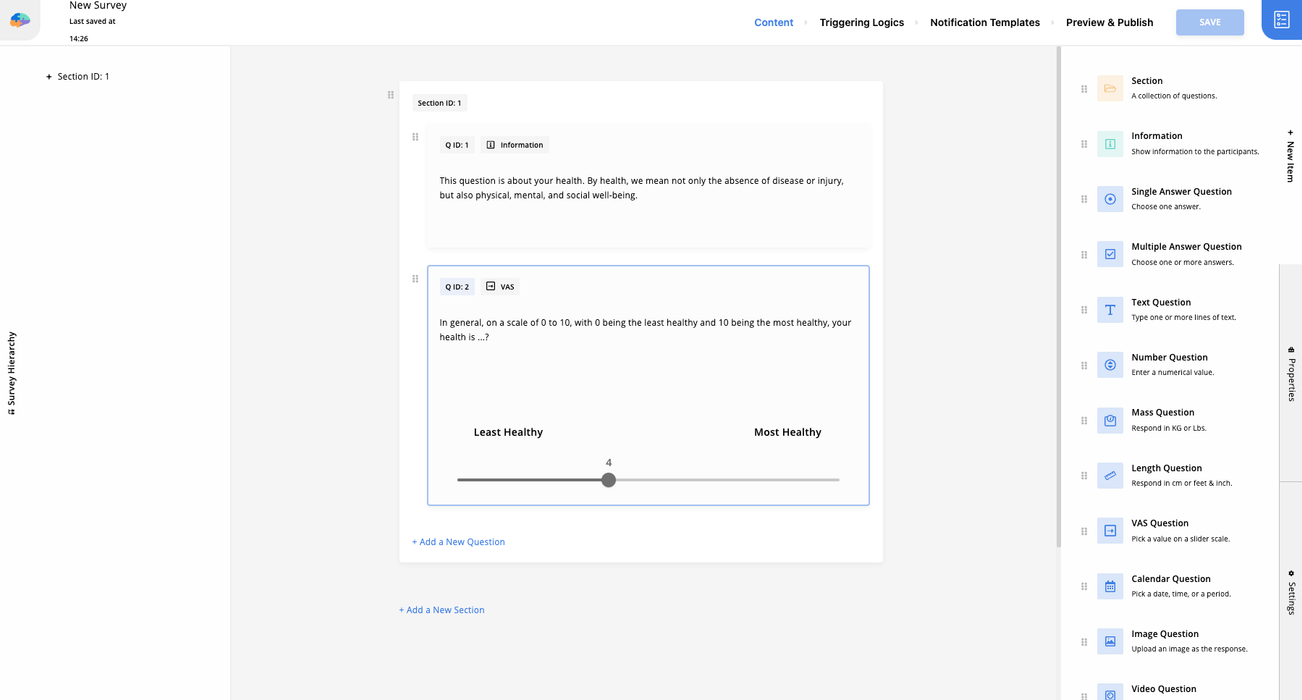The image size is (1302, 700).
Task: Select the VAS Question slider icon
Action: (x=1109, y=531)
